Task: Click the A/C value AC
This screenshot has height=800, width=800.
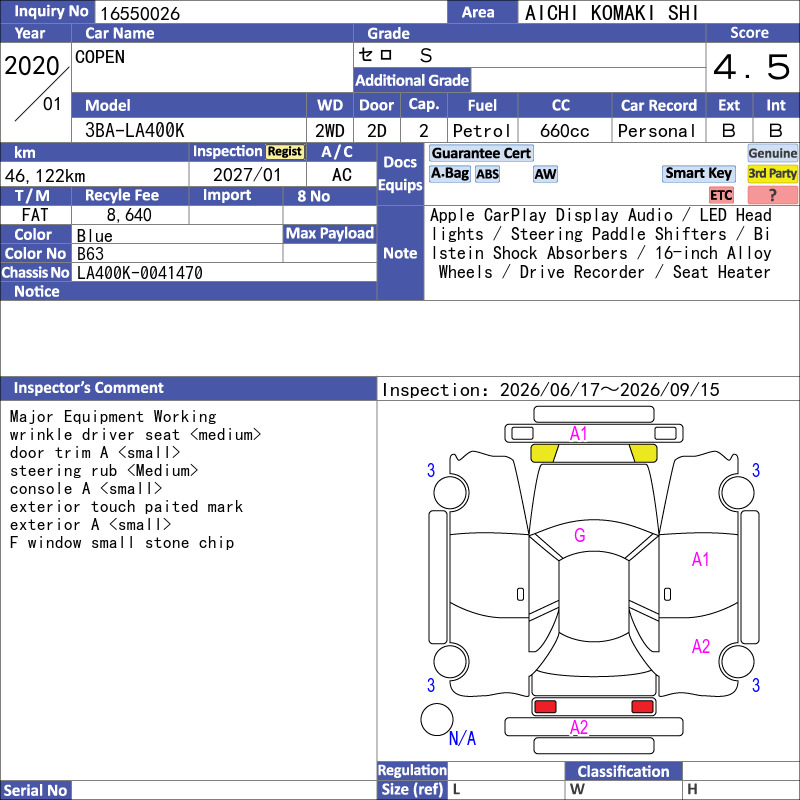Action: pos(342,175)
